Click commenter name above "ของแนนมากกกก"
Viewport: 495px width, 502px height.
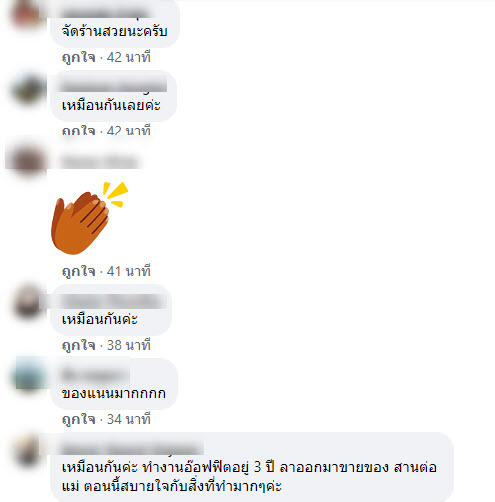point(95,375)
